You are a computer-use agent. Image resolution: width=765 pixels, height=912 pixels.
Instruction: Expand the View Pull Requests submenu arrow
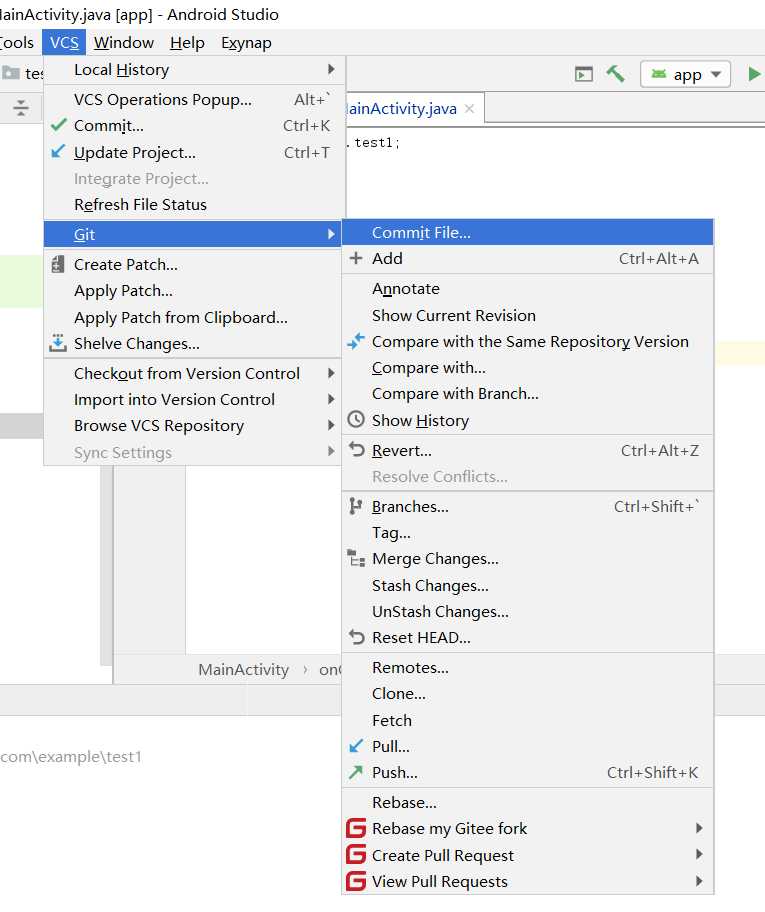pyautogui.click(x=699, y=881)
